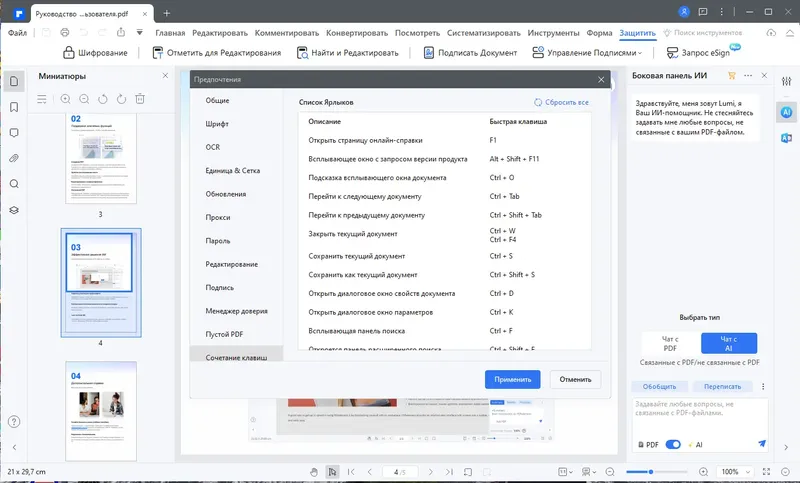This screenshot has width=800, height=483.
Task: Open thumbnails panel options list icon
Action: (x=42, y=99)
